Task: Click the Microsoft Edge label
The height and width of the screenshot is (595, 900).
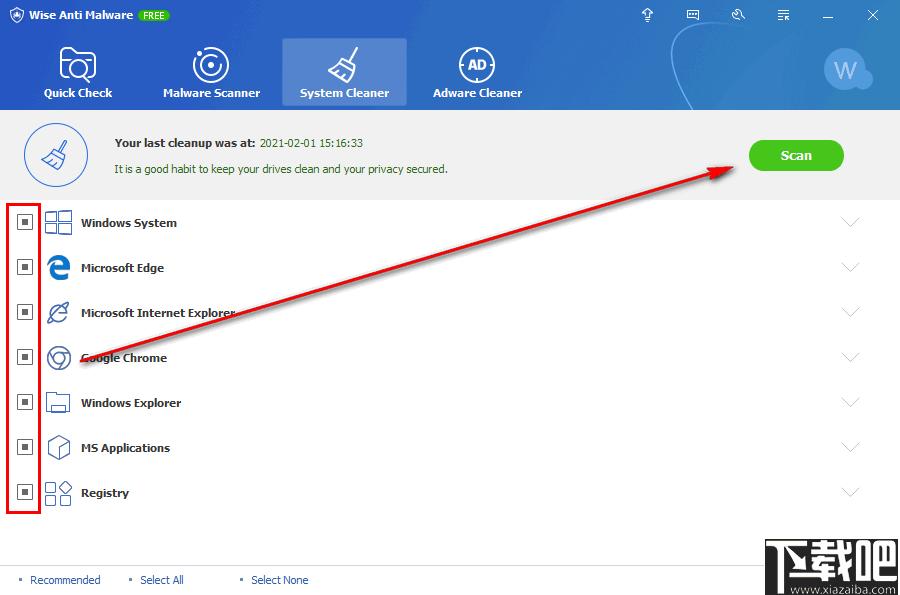Action: click(122, 268)
